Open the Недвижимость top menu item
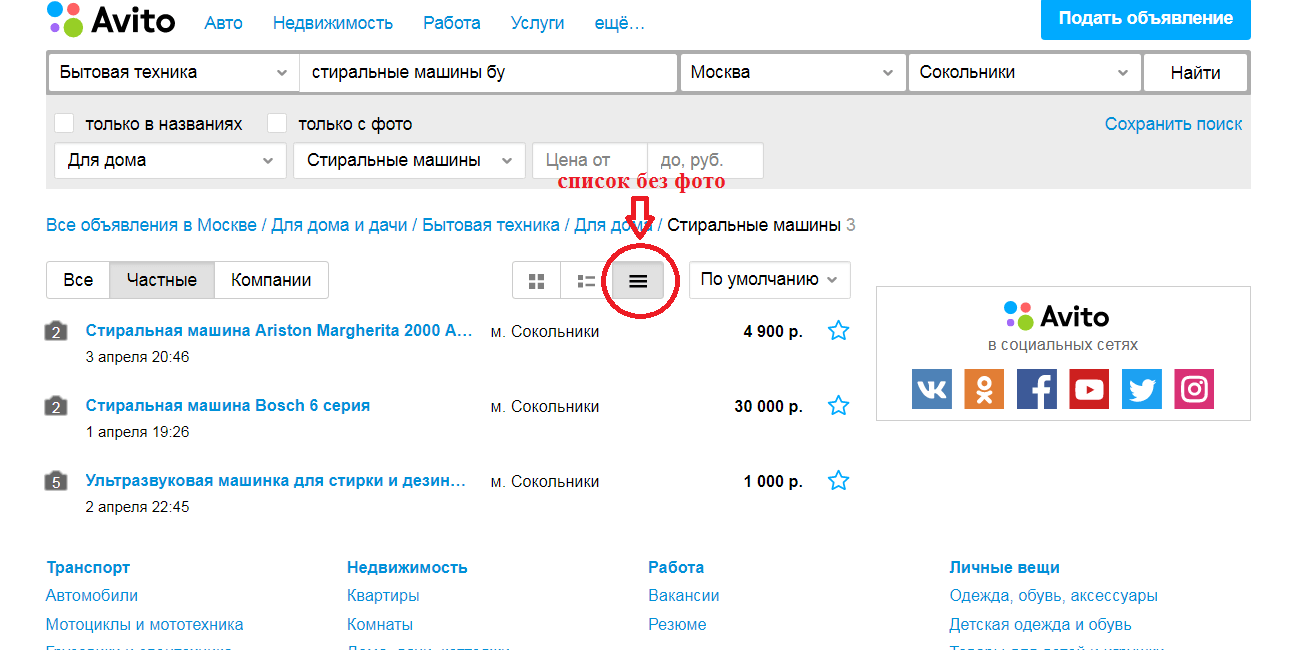 (333, 23)
